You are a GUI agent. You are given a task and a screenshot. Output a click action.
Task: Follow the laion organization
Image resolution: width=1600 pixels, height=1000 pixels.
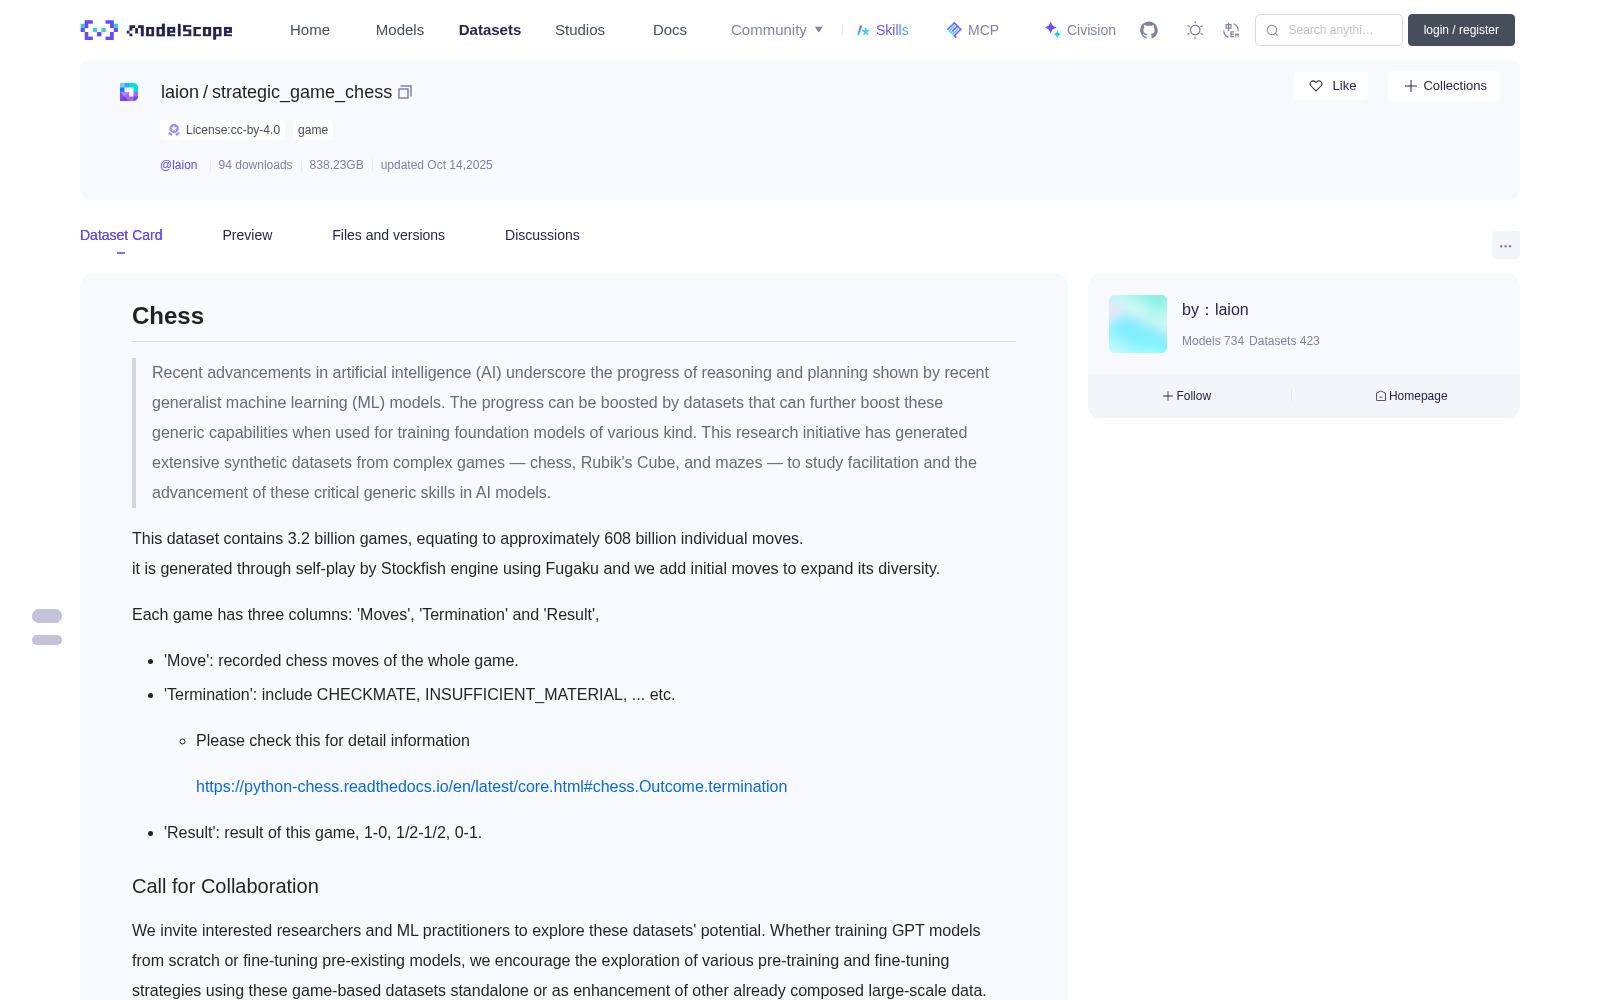[1187, 396]
